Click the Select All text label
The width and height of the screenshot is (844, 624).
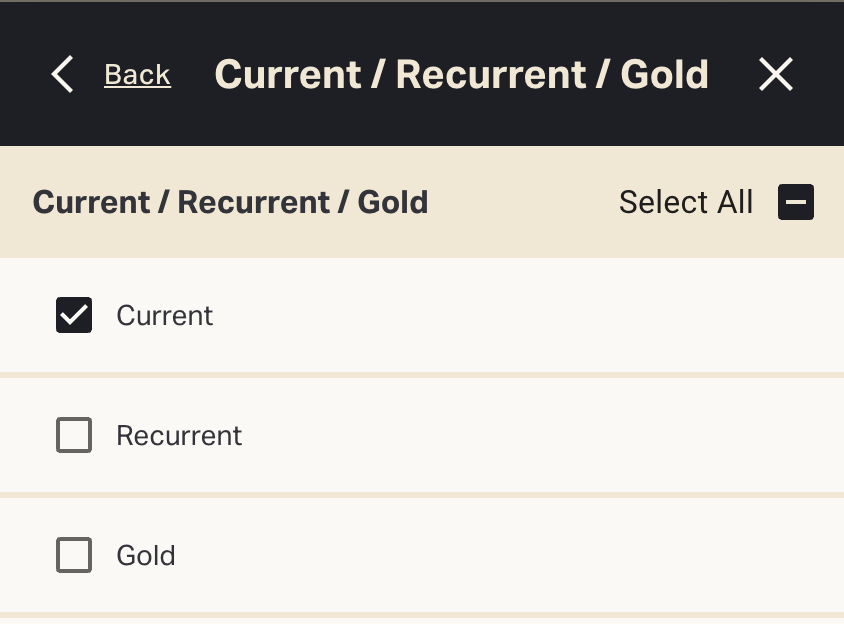[685, 203]
